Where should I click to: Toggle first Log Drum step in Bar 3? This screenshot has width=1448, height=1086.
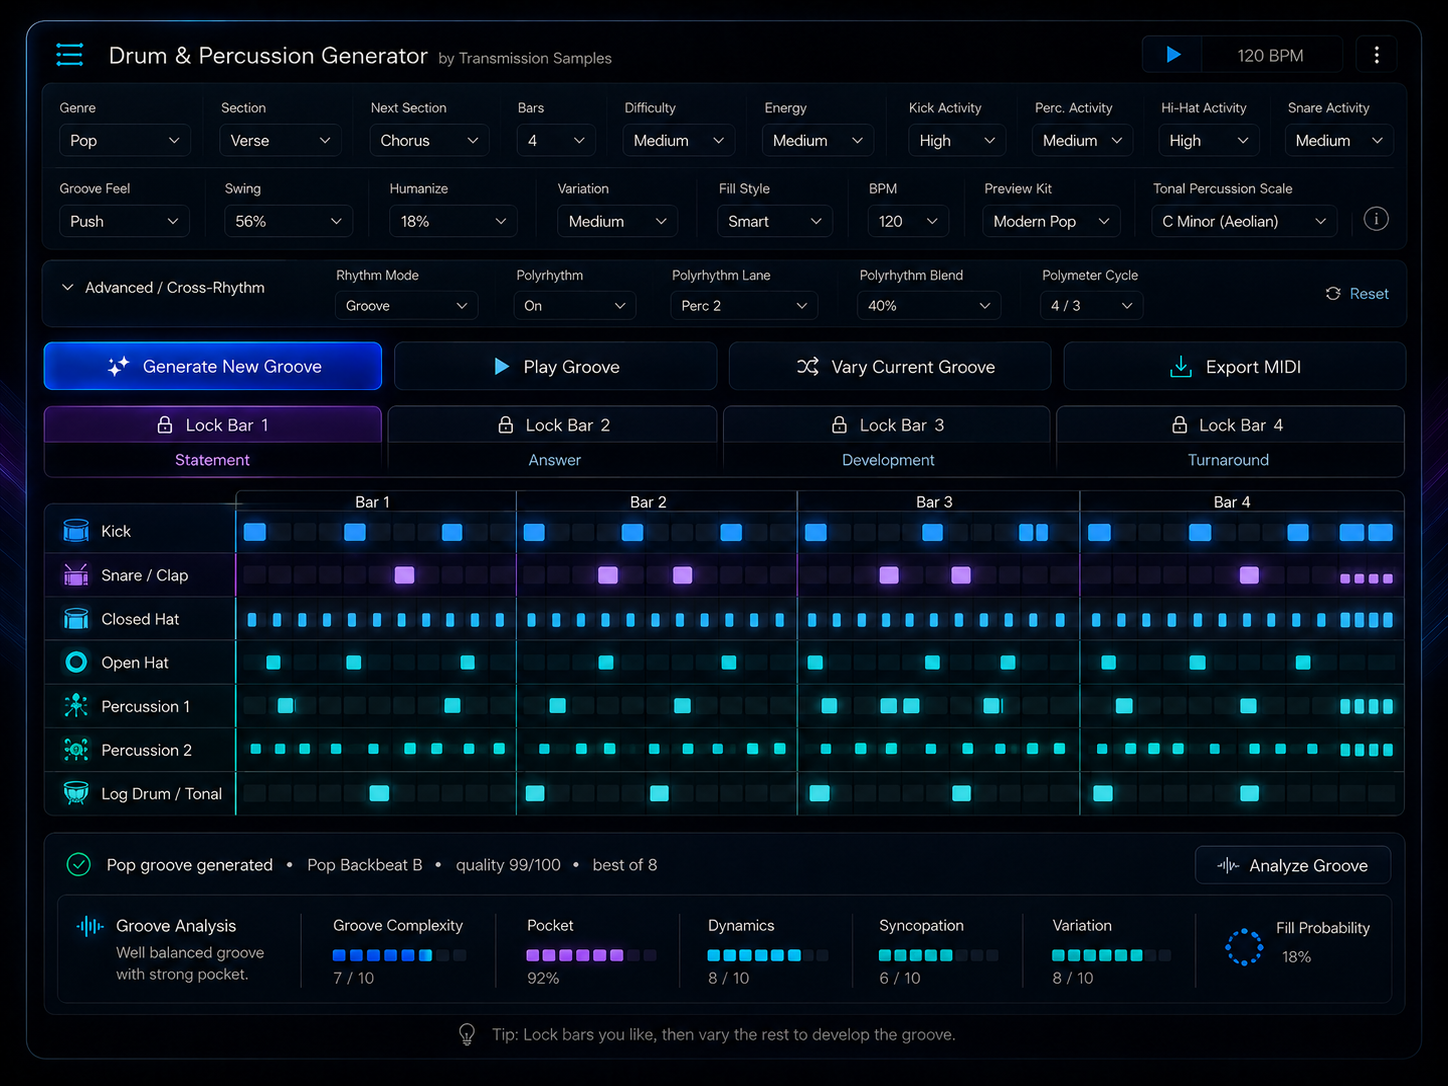[819, 793]
